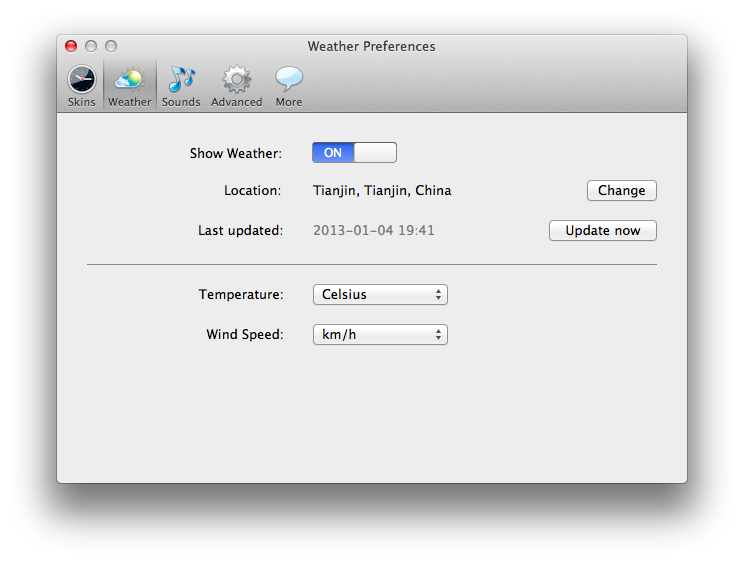Screen dimensions: 744x562
Task: Open the Advanced gear tab
Action: pos(236,86)
